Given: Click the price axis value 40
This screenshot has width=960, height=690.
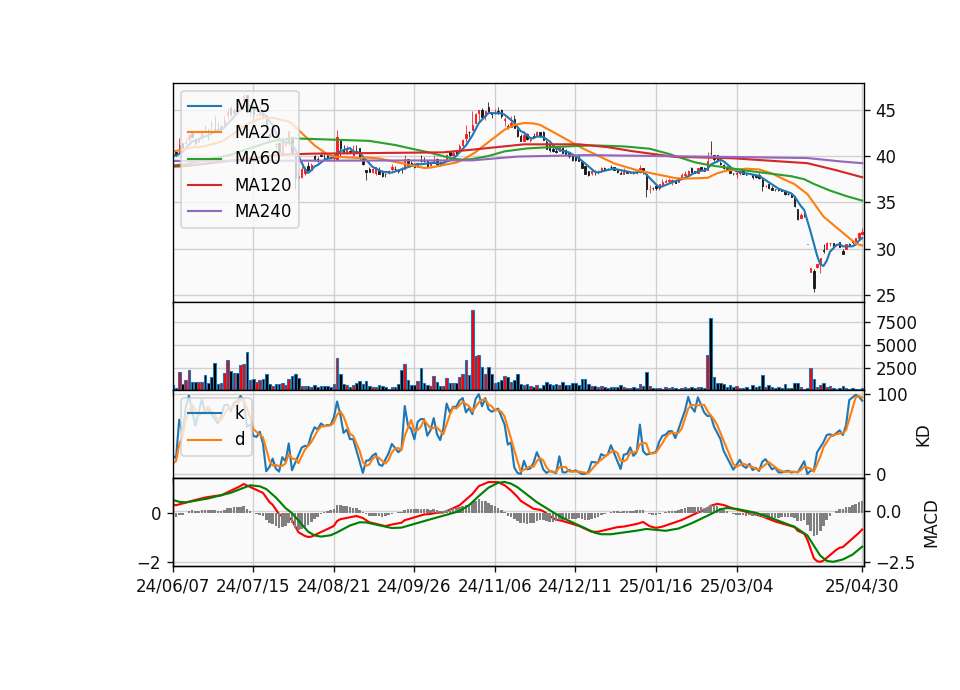Looking at the screenshot, I should click(885, 157).
